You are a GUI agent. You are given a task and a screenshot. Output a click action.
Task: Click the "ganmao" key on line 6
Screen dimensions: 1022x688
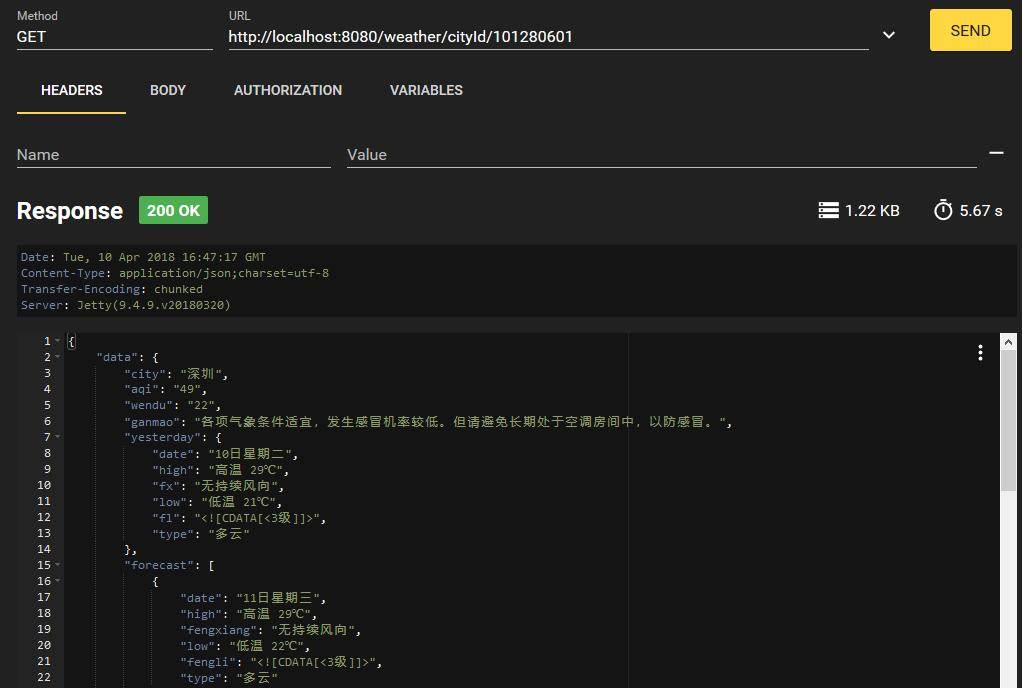[x=152, y=422]
